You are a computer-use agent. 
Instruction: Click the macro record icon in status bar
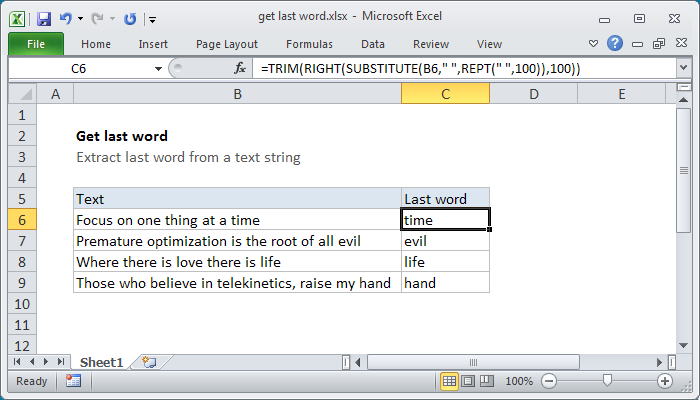coord(73,381)
